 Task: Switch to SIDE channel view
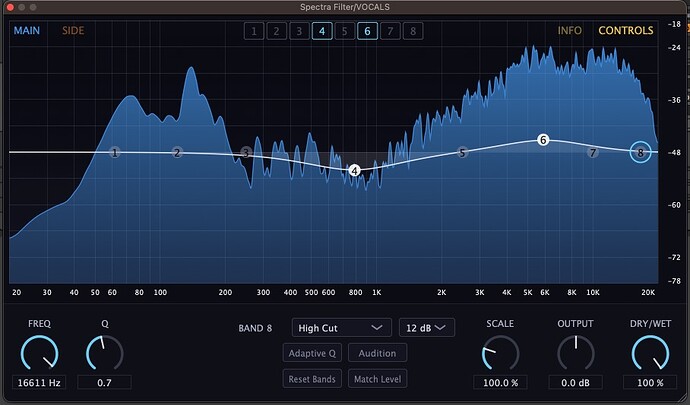pos(73,30)
